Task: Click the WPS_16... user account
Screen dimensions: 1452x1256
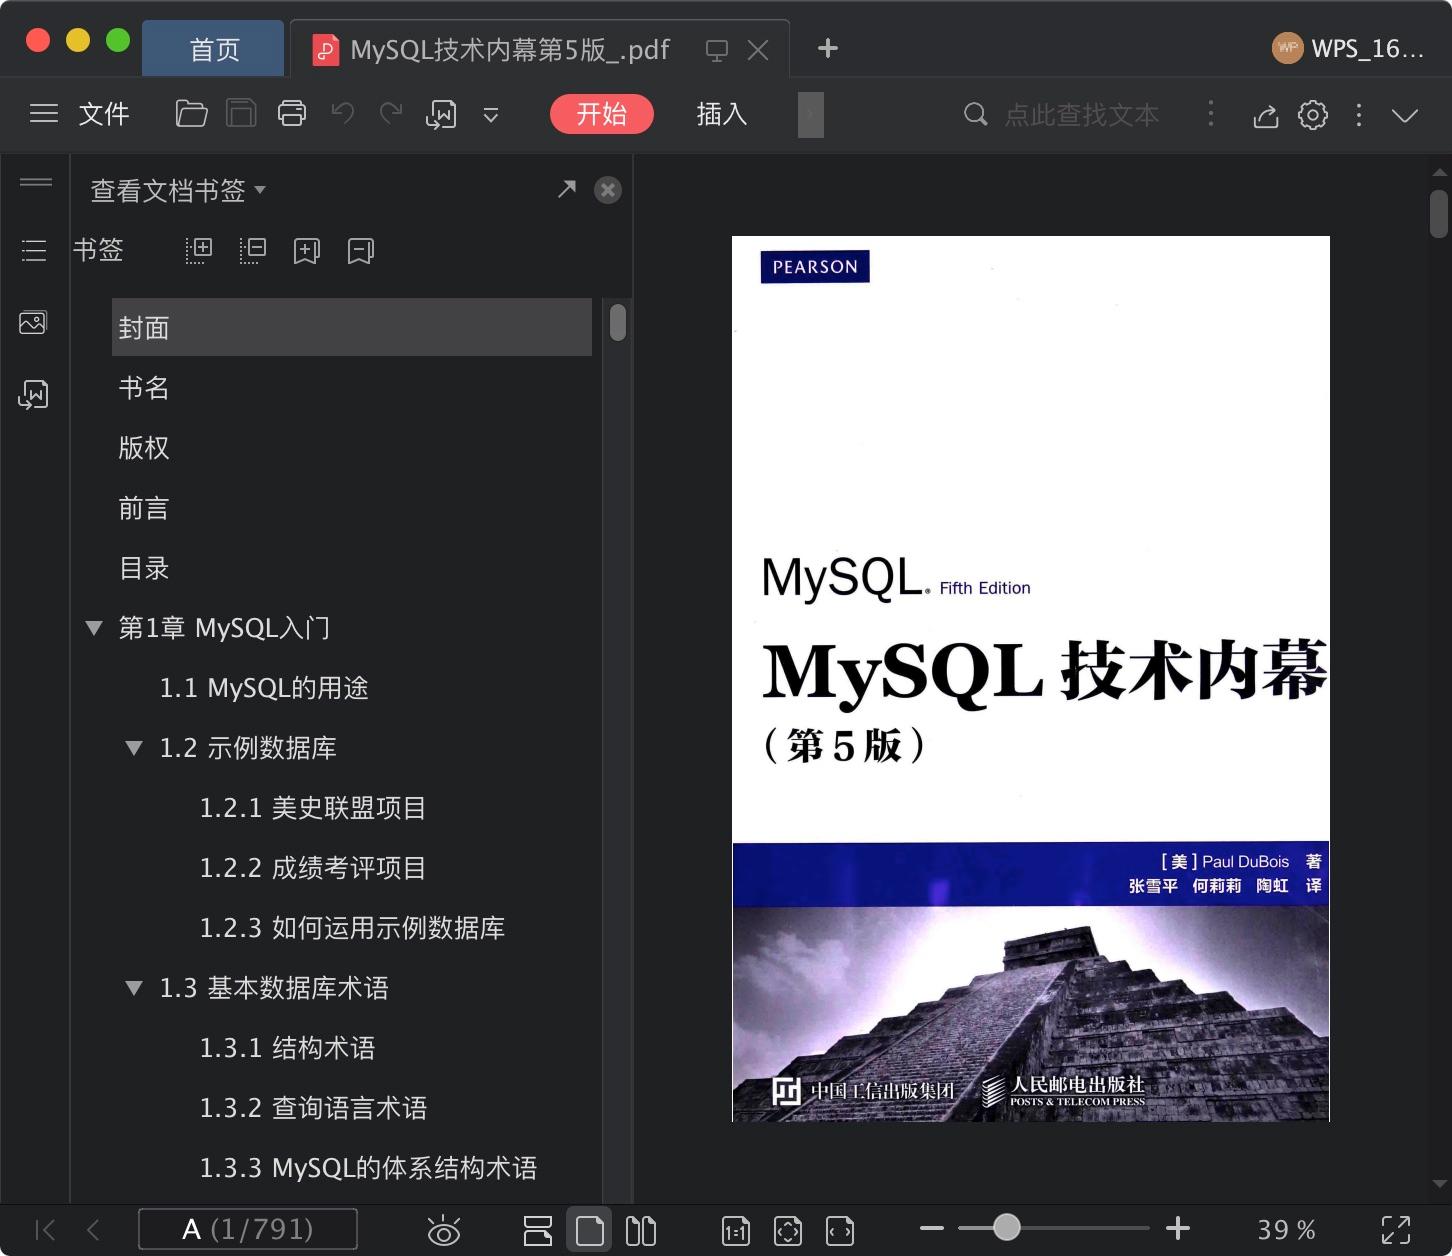Action: 1347,48
